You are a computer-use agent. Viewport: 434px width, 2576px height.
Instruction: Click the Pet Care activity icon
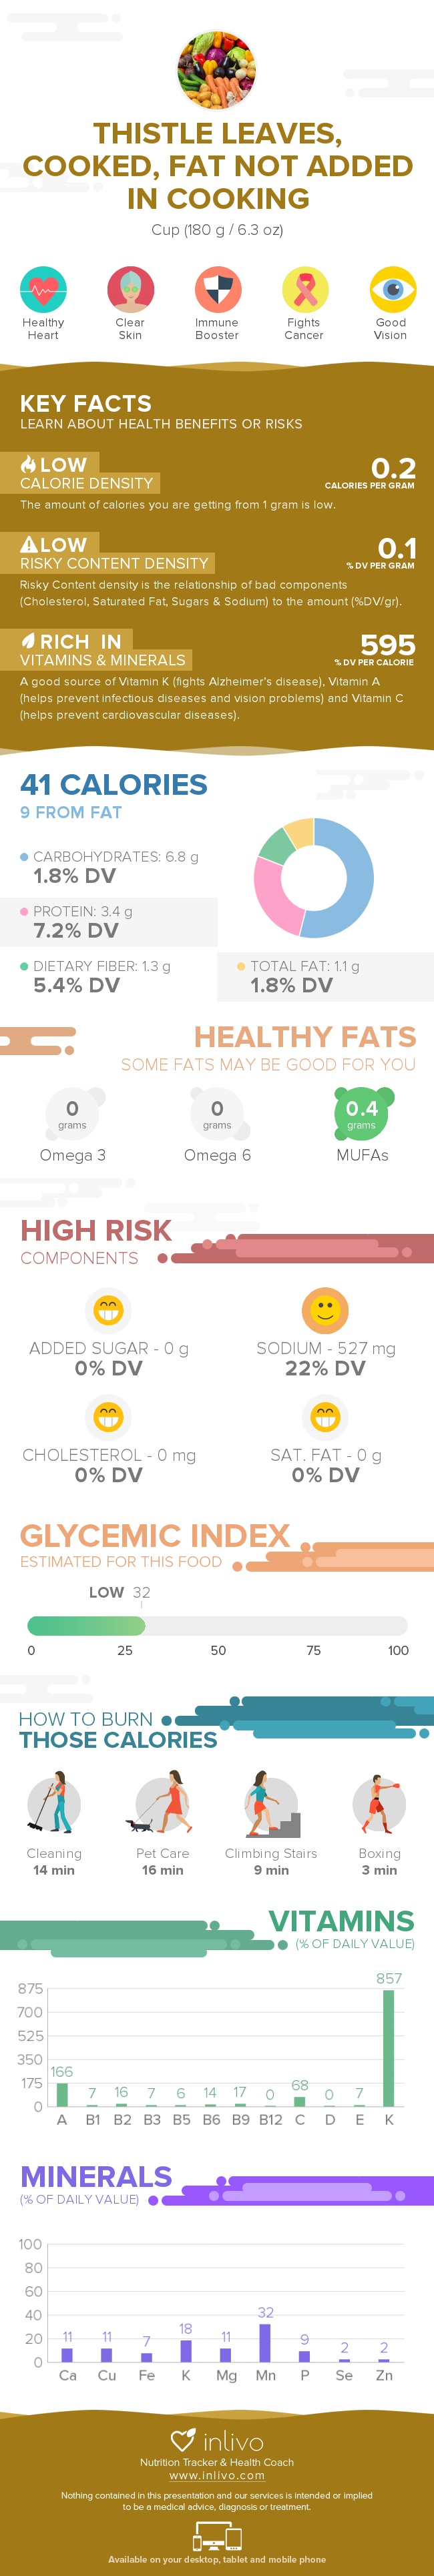[x=163, y=1805]
